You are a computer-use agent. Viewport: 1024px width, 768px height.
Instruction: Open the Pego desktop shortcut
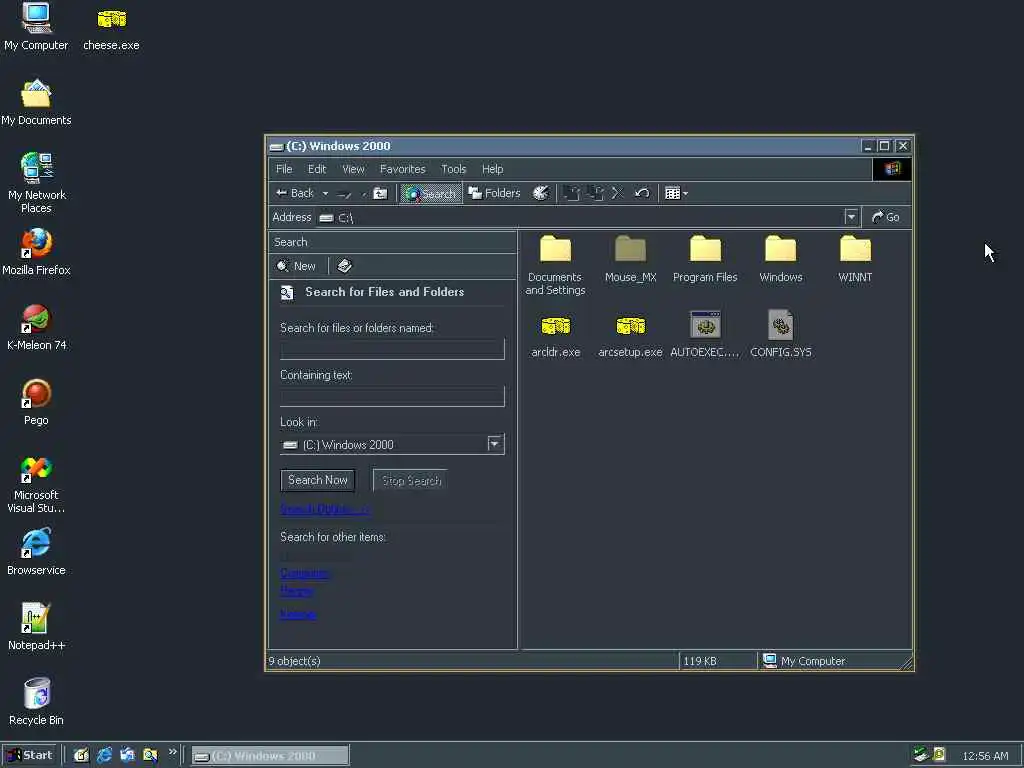pos(36,402)
